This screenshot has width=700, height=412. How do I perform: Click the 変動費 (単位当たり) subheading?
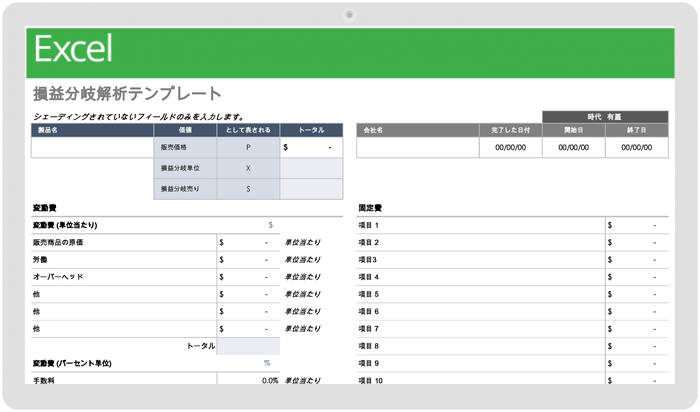click(x=65, y=225)
